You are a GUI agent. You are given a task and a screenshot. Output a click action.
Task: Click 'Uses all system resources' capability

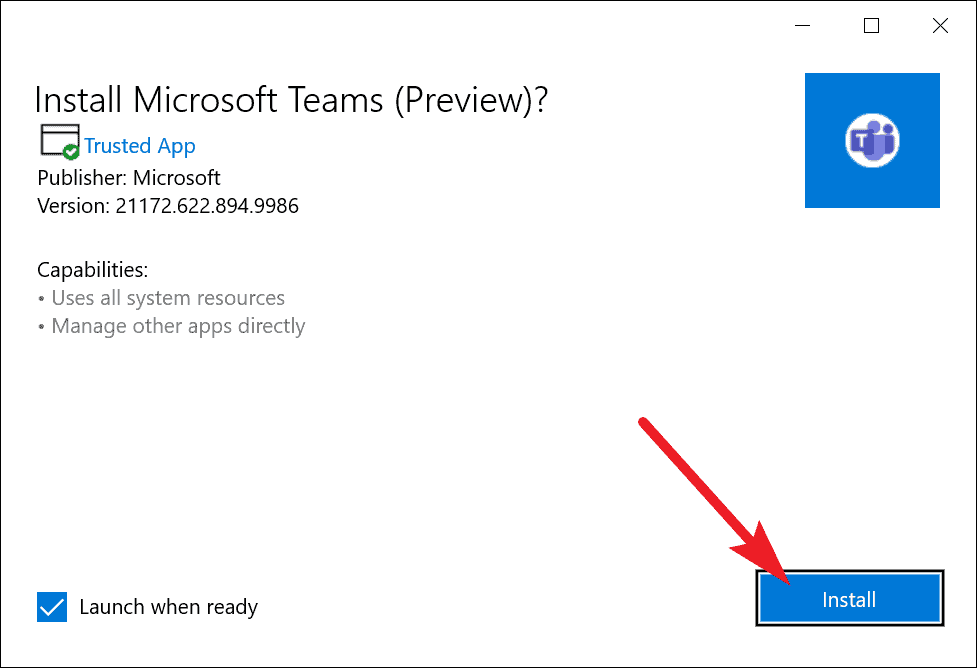point(167,298)
